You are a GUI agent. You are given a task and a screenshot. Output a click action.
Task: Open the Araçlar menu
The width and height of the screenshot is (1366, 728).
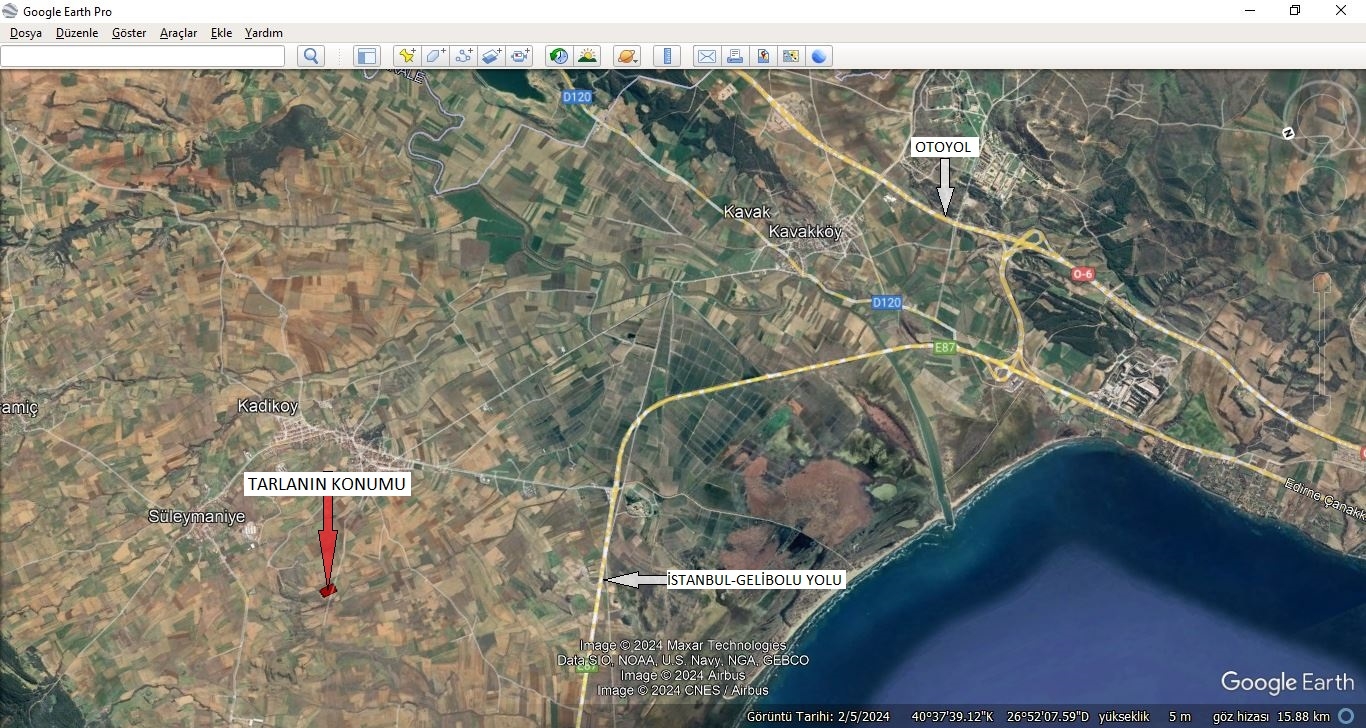pos(178,33)
